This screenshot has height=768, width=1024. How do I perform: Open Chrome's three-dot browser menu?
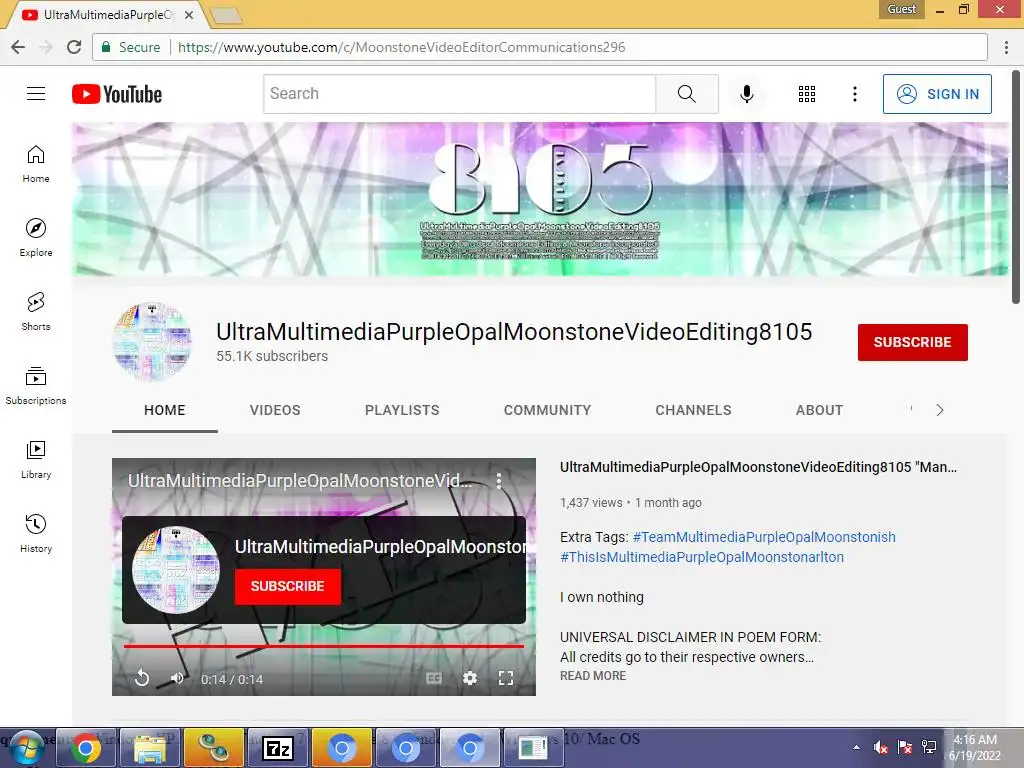tap(1006, 47)
